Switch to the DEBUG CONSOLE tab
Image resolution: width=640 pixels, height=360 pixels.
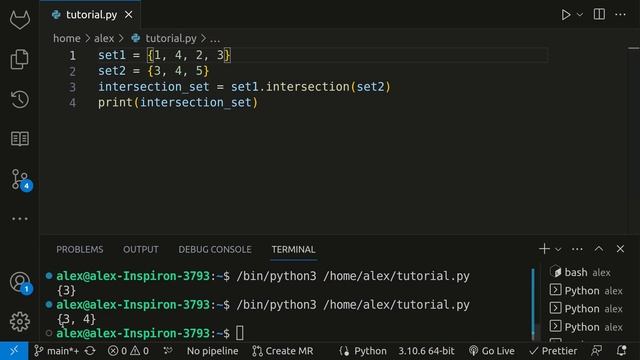tap(215, 249)
